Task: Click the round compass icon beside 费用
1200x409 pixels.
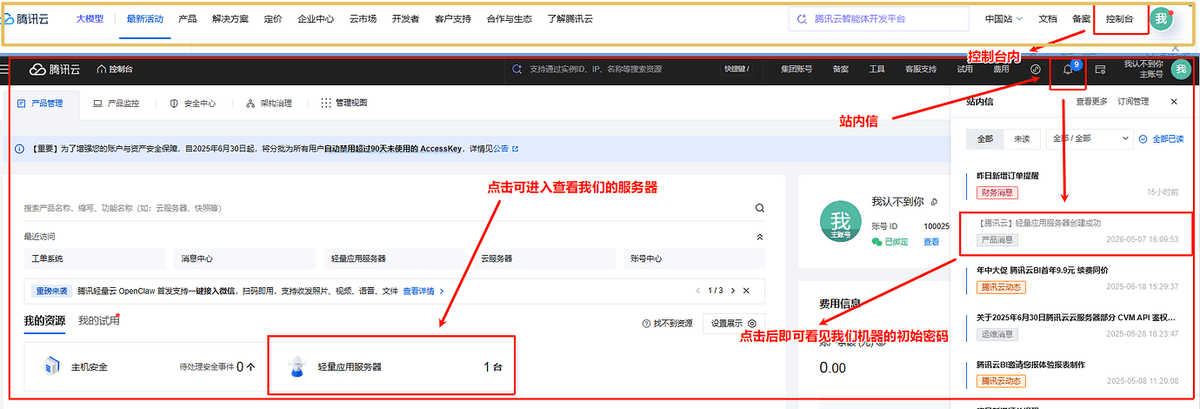Action: pyautogui.click(x=1036, y=70)
